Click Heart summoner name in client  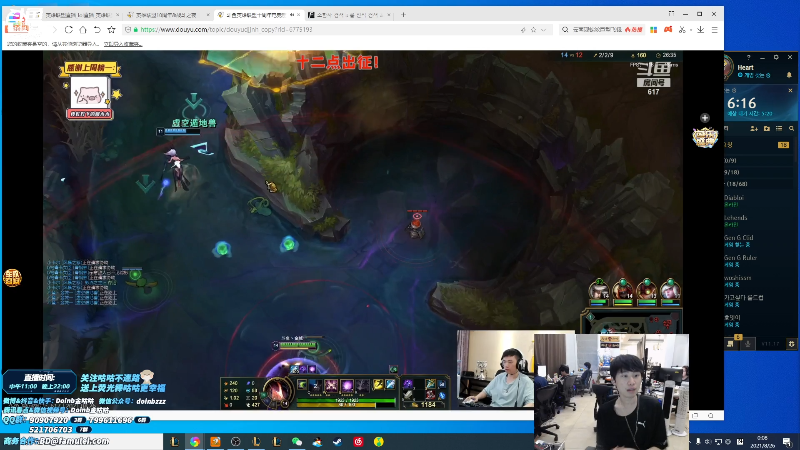click(x=745, y=67)
